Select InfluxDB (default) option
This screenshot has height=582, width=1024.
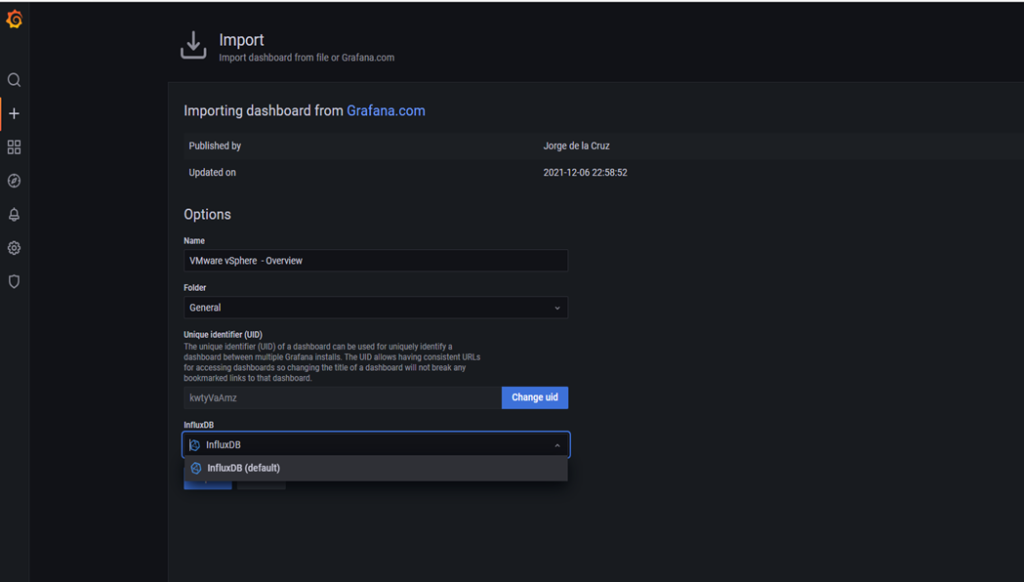(x=376, y=468)
